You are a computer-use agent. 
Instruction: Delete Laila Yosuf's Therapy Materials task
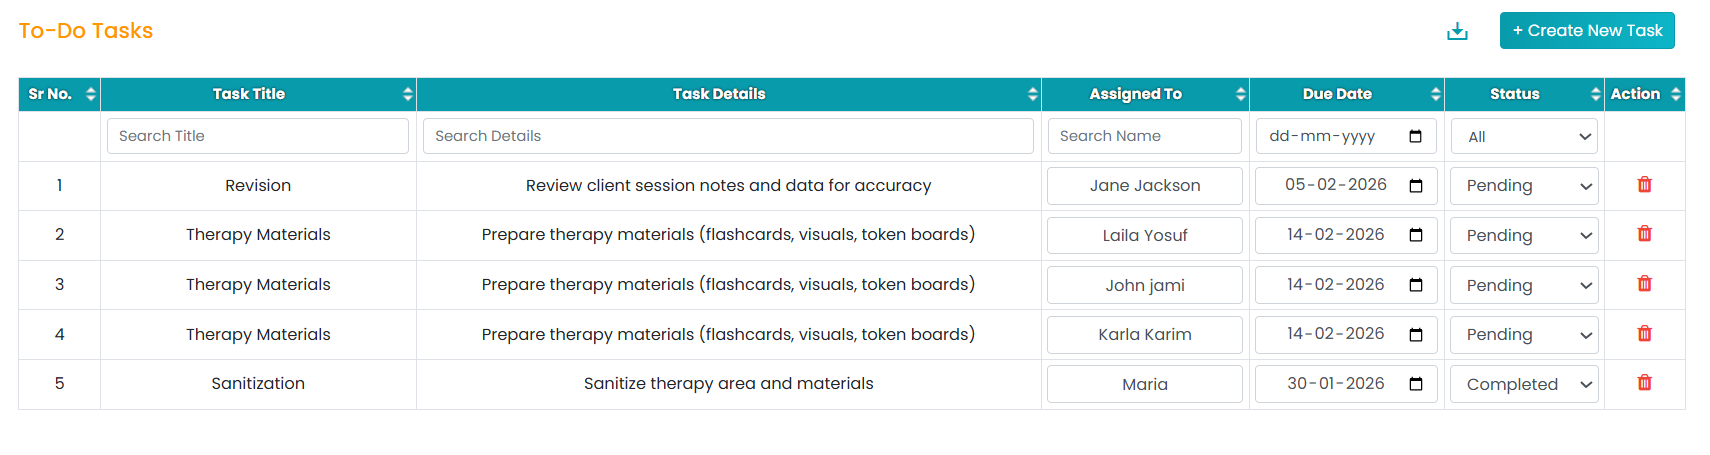coord(1644,234)
